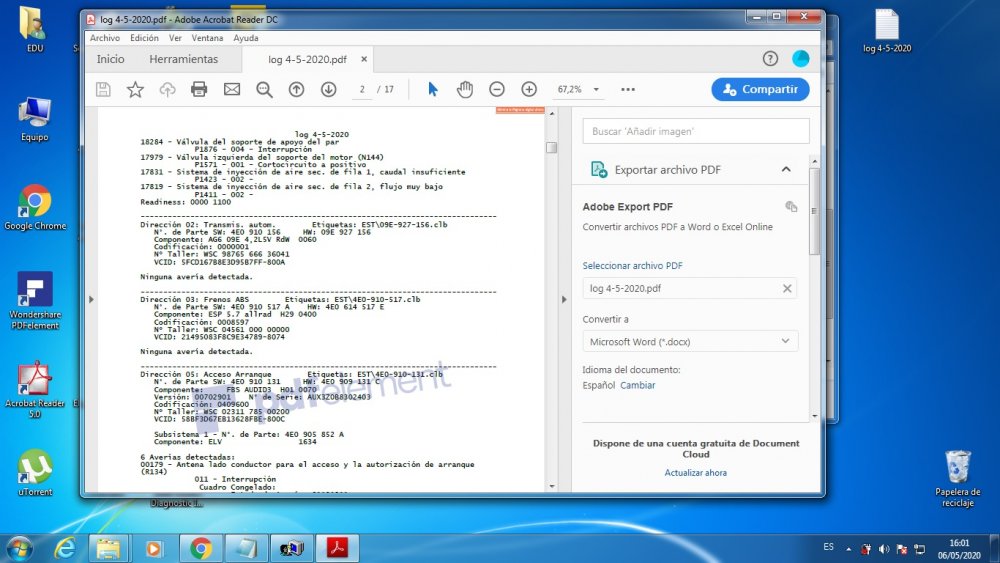
Task: Close the log 4-5-2020.pdf document tab
Action: pos(364,59)
